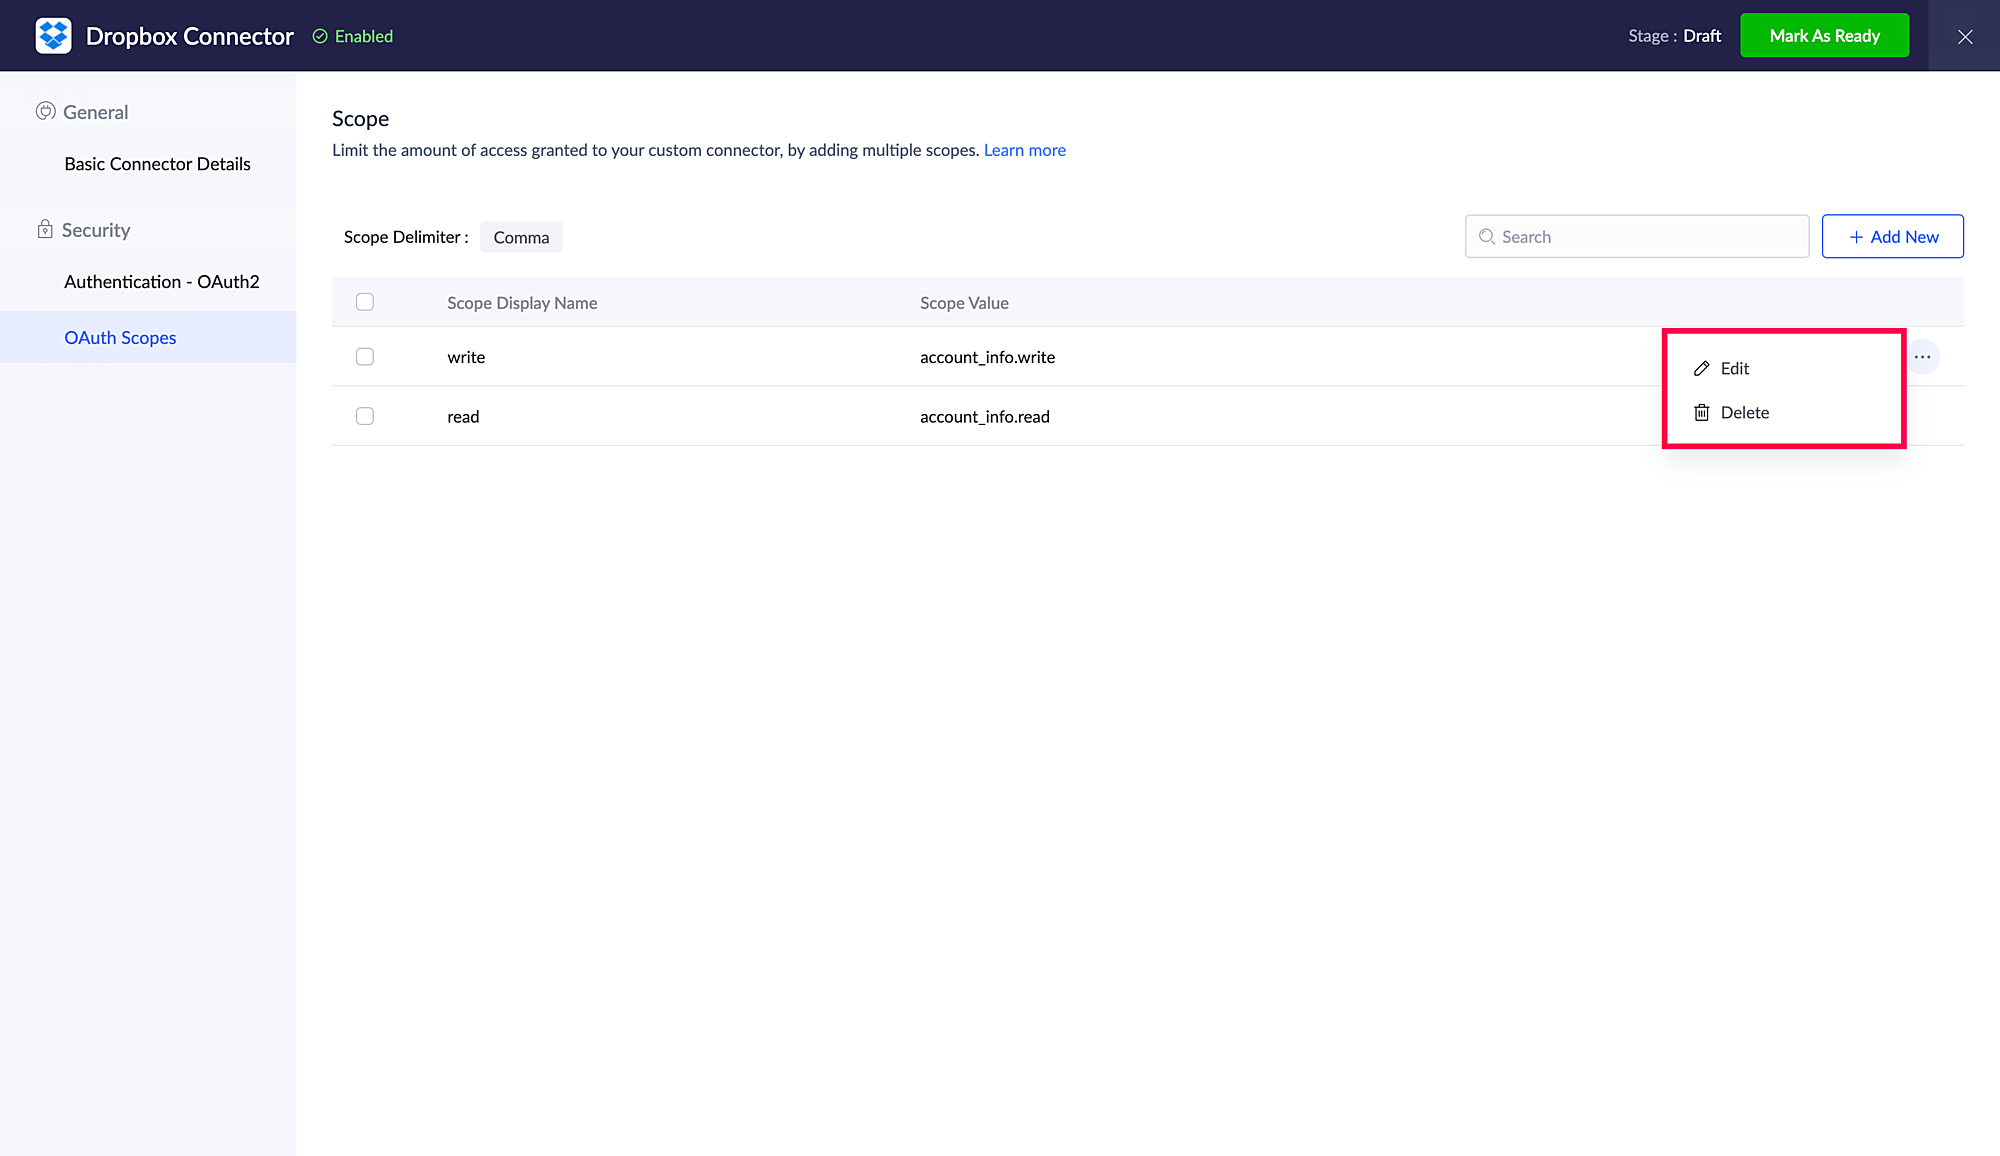Go to Authentication - OAuth2 section
Viewport: 2000px width, 1156px height.
coord(161,282)
